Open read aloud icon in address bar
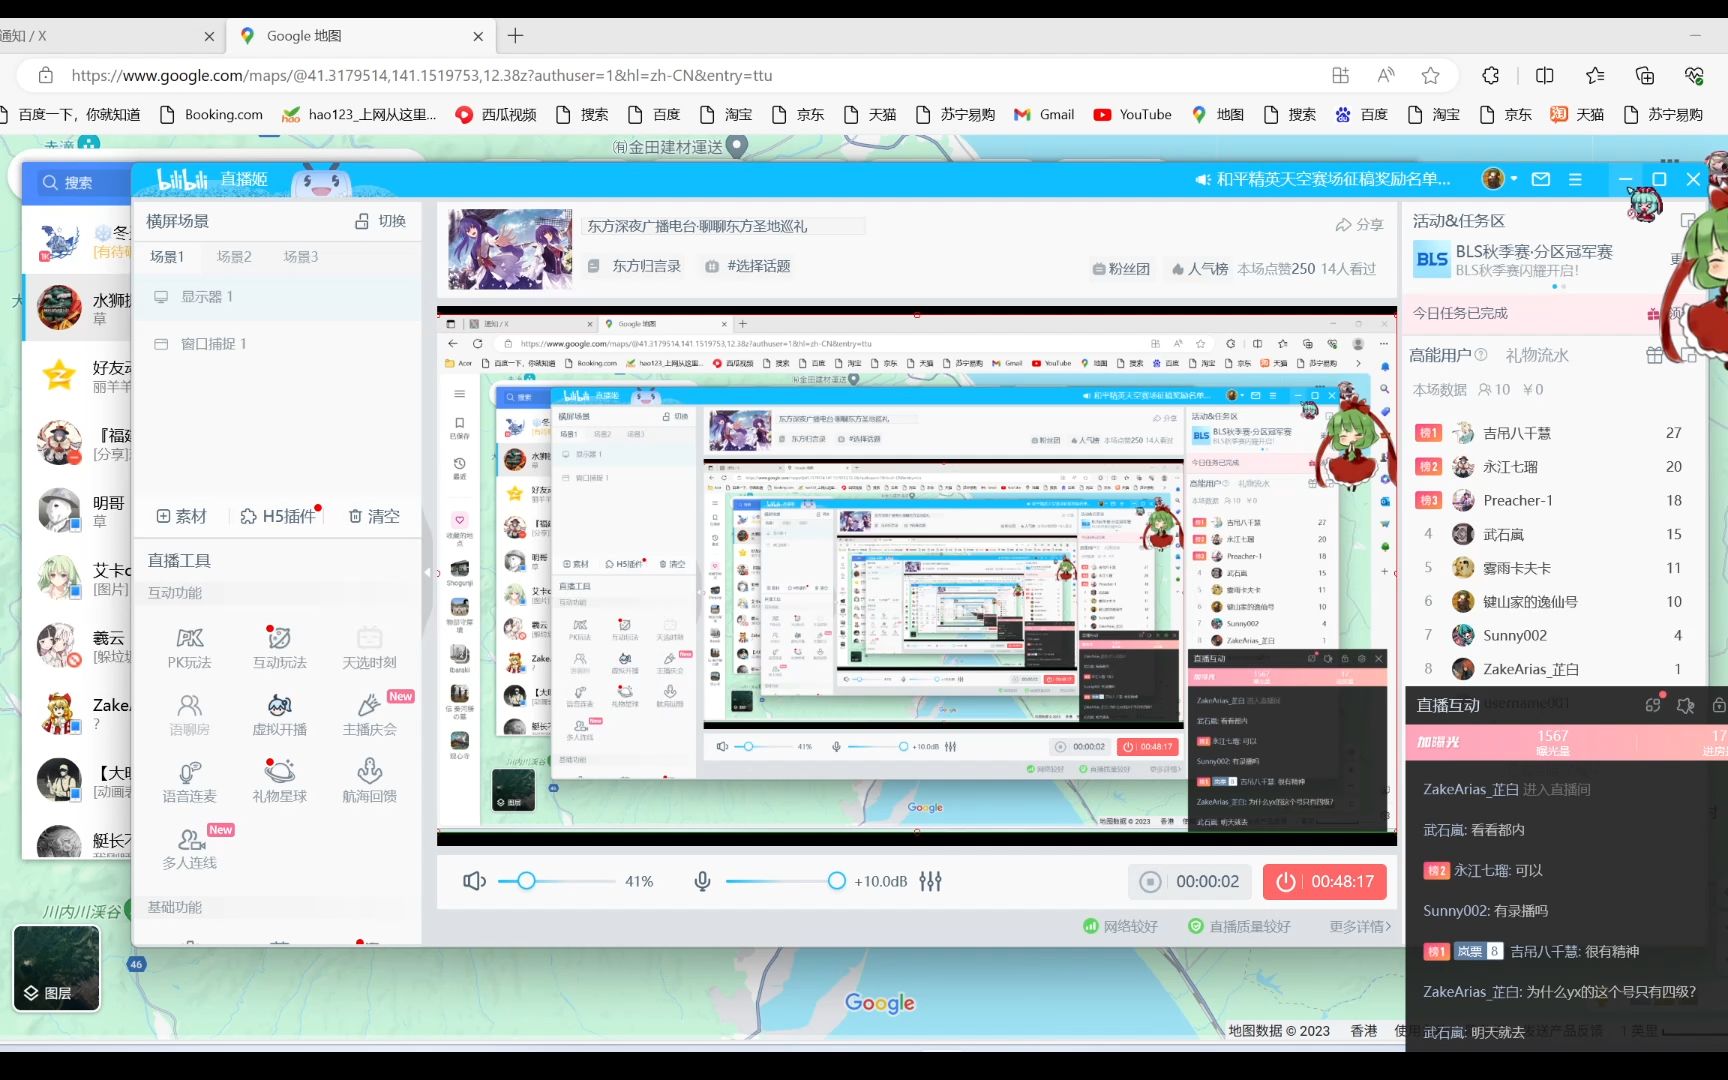1728x1080 pixels. tap(1386, 75)
